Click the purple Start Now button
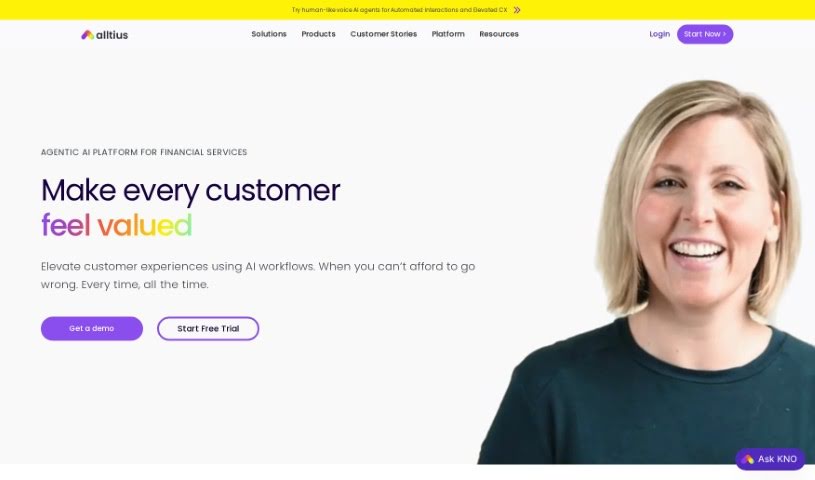The image size is (815, 480). coord(705,34)
